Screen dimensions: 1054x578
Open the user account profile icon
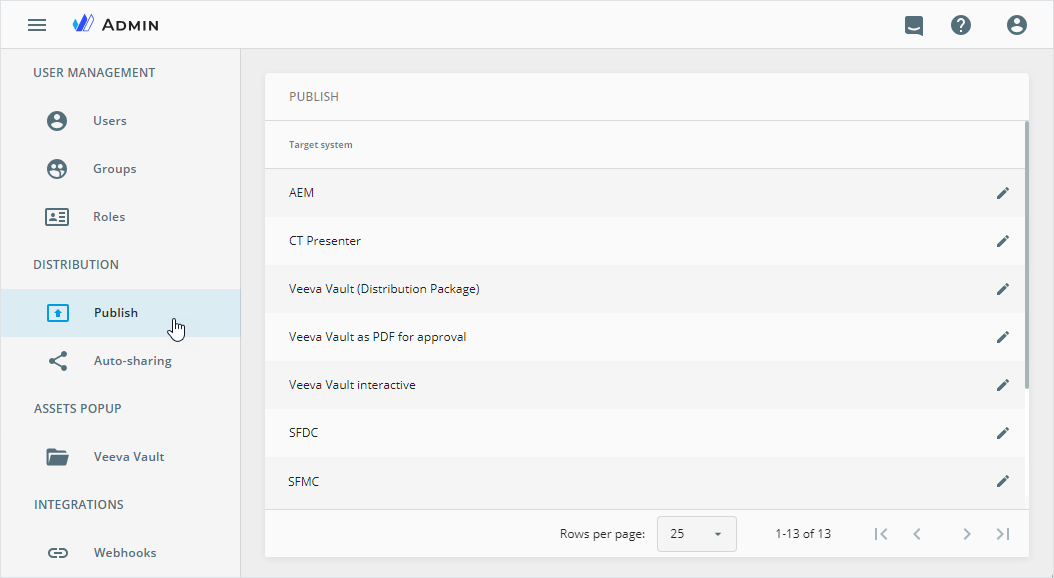tap(1016, 25)
